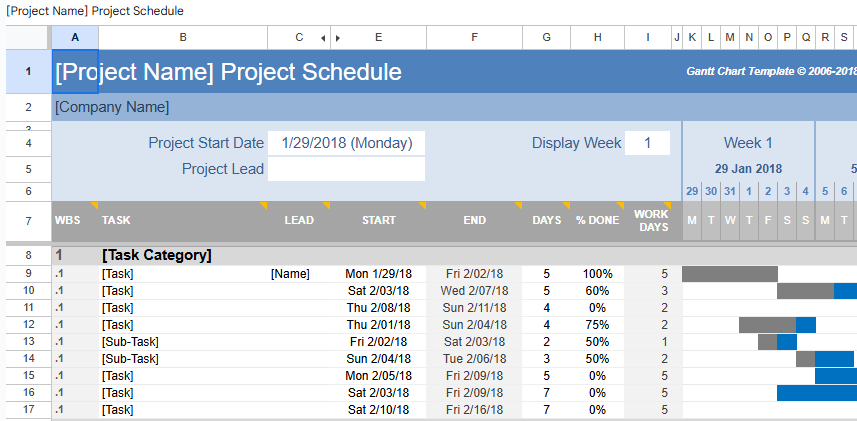
Task: Click the right hidden-column arrow before column E
Action: pos(338,38)
